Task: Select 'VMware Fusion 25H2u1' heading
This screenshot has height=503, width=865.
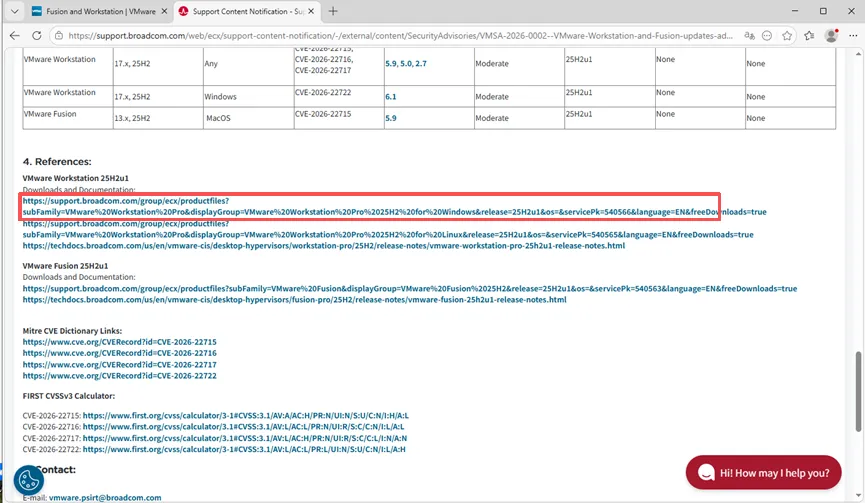Action: [x=66, y=266]
